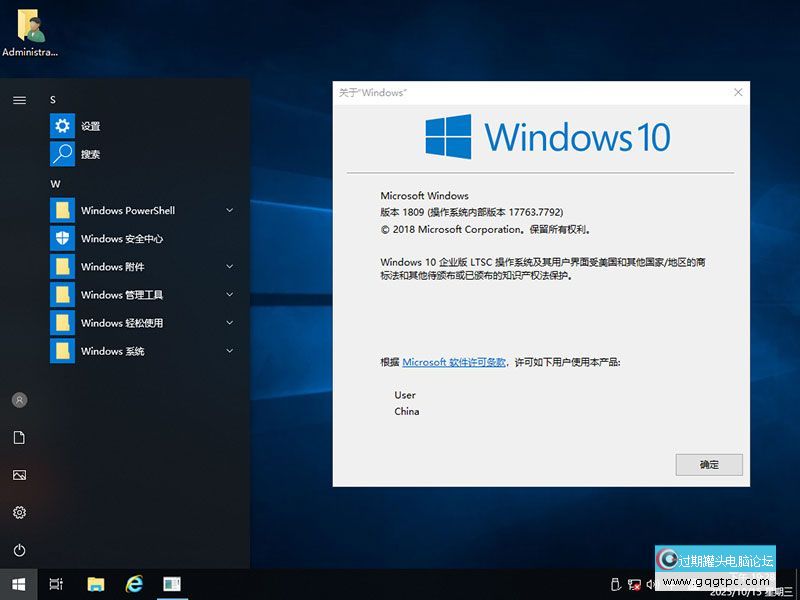Open 设置 (Settings) from the Start menu list

[90, 126]
